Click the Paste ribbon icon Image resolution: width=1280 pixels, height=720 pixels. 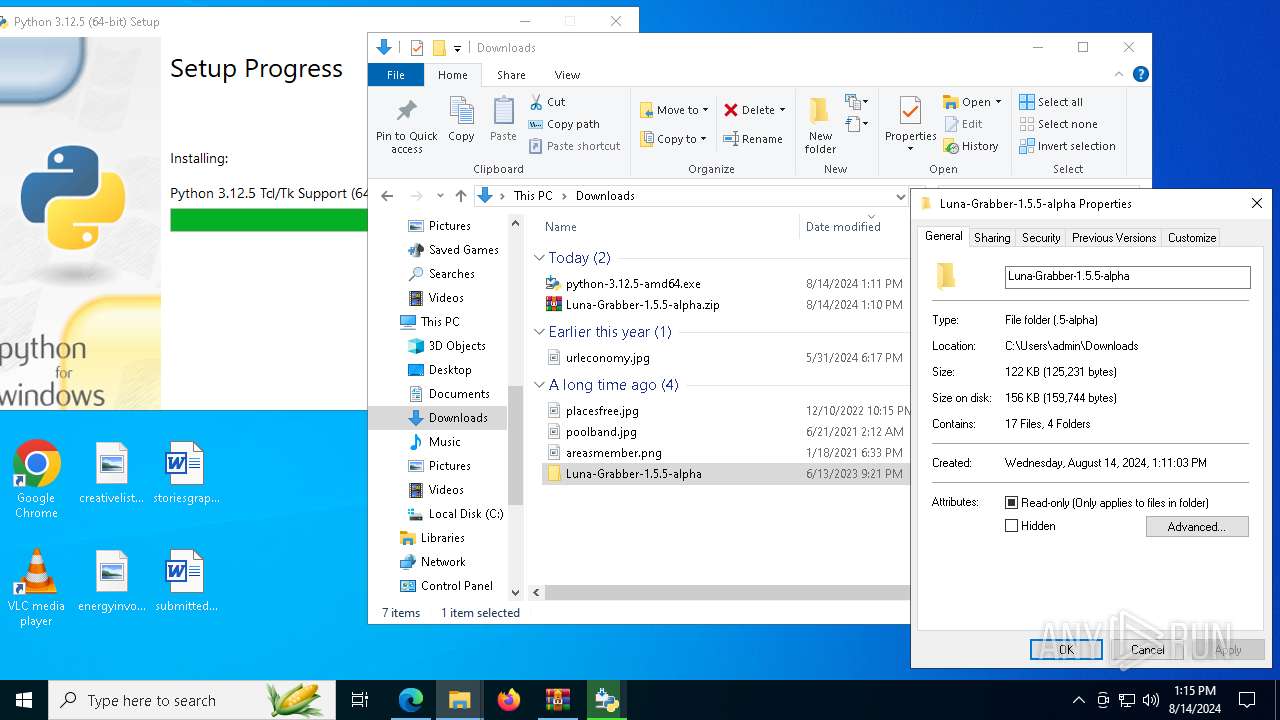[503, 111]
